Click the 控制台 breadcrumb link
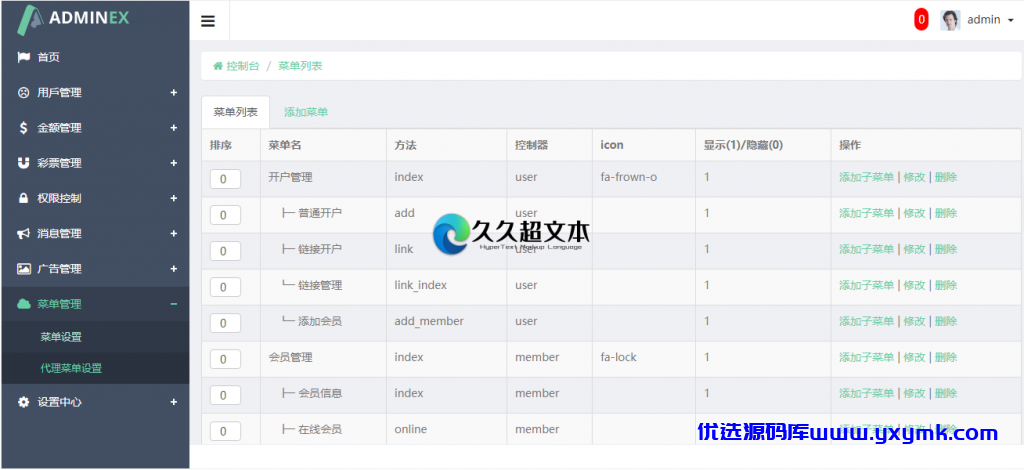 243,66
